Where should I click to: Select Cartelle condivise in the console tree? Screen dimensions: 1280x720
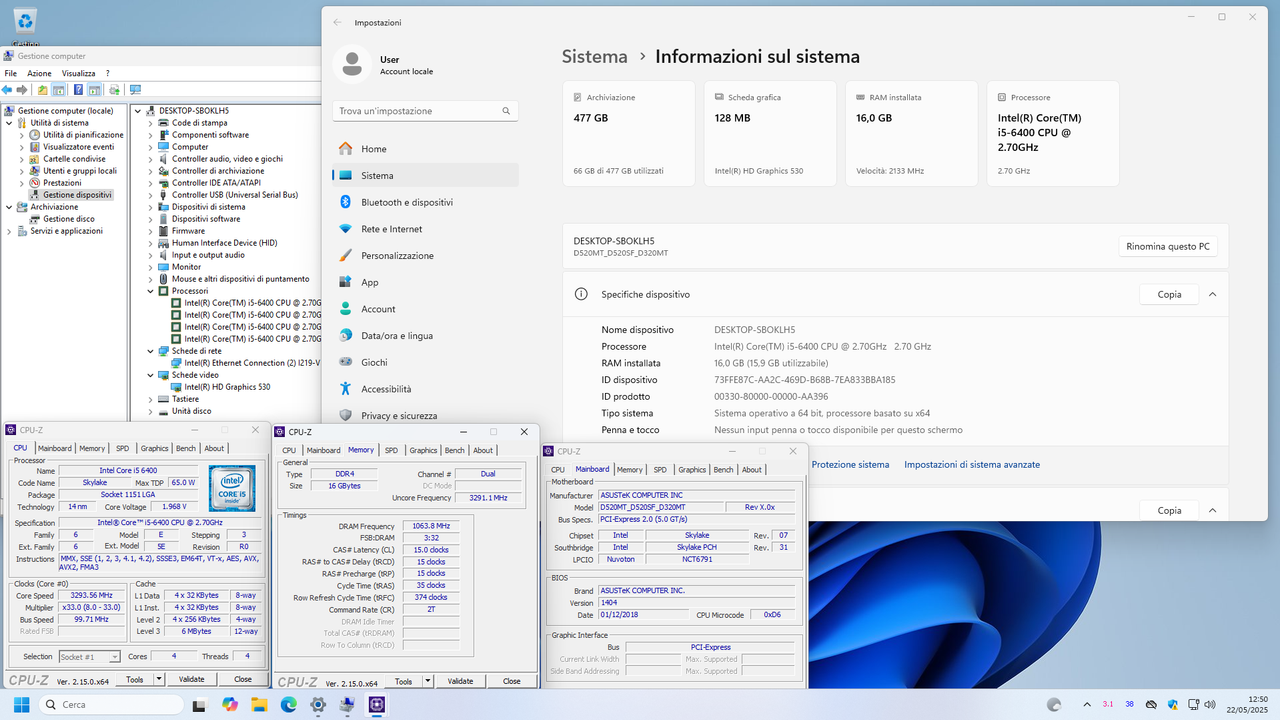click(x=74, y=159)
